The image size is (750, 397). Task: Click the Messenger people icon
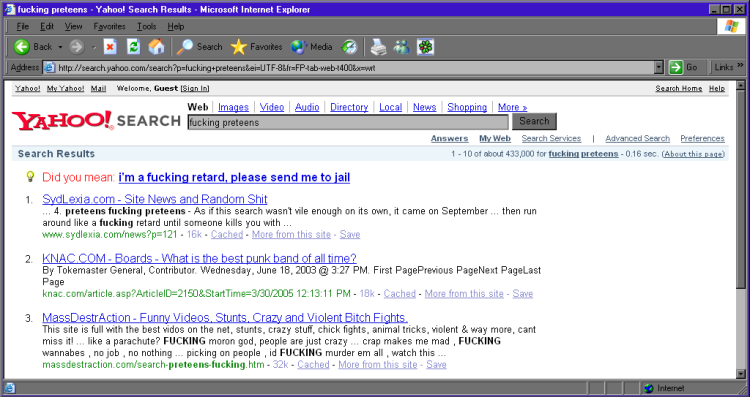(x=401, y=47)
